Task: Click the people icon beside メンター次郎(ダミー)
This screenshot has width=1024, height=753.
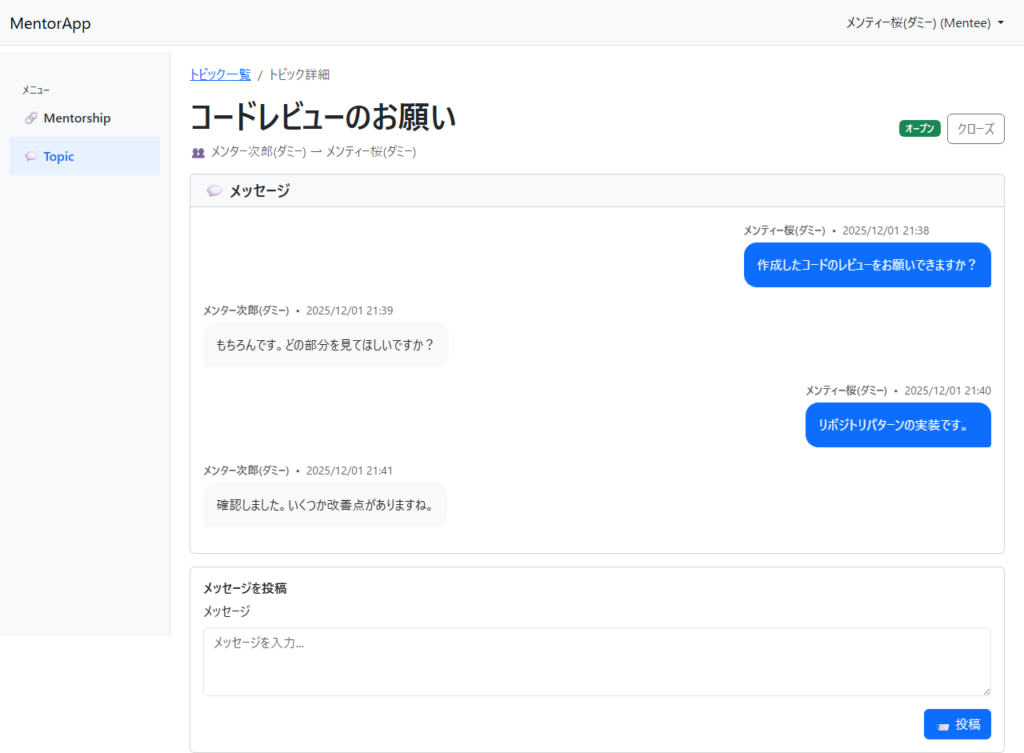Action: (x=198, y=152)
